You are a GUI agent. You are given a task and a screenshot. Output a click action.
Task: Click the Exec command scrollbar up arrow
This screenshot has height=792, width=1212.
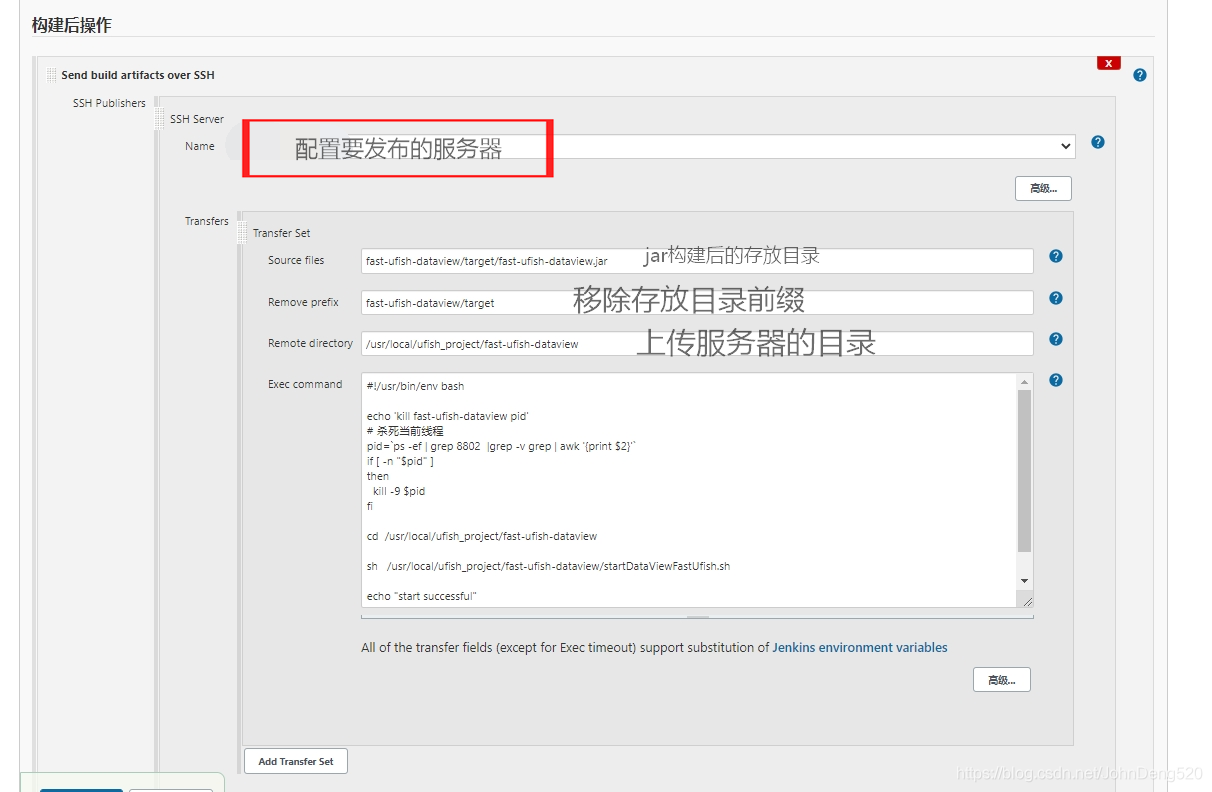click(1025, 382)
